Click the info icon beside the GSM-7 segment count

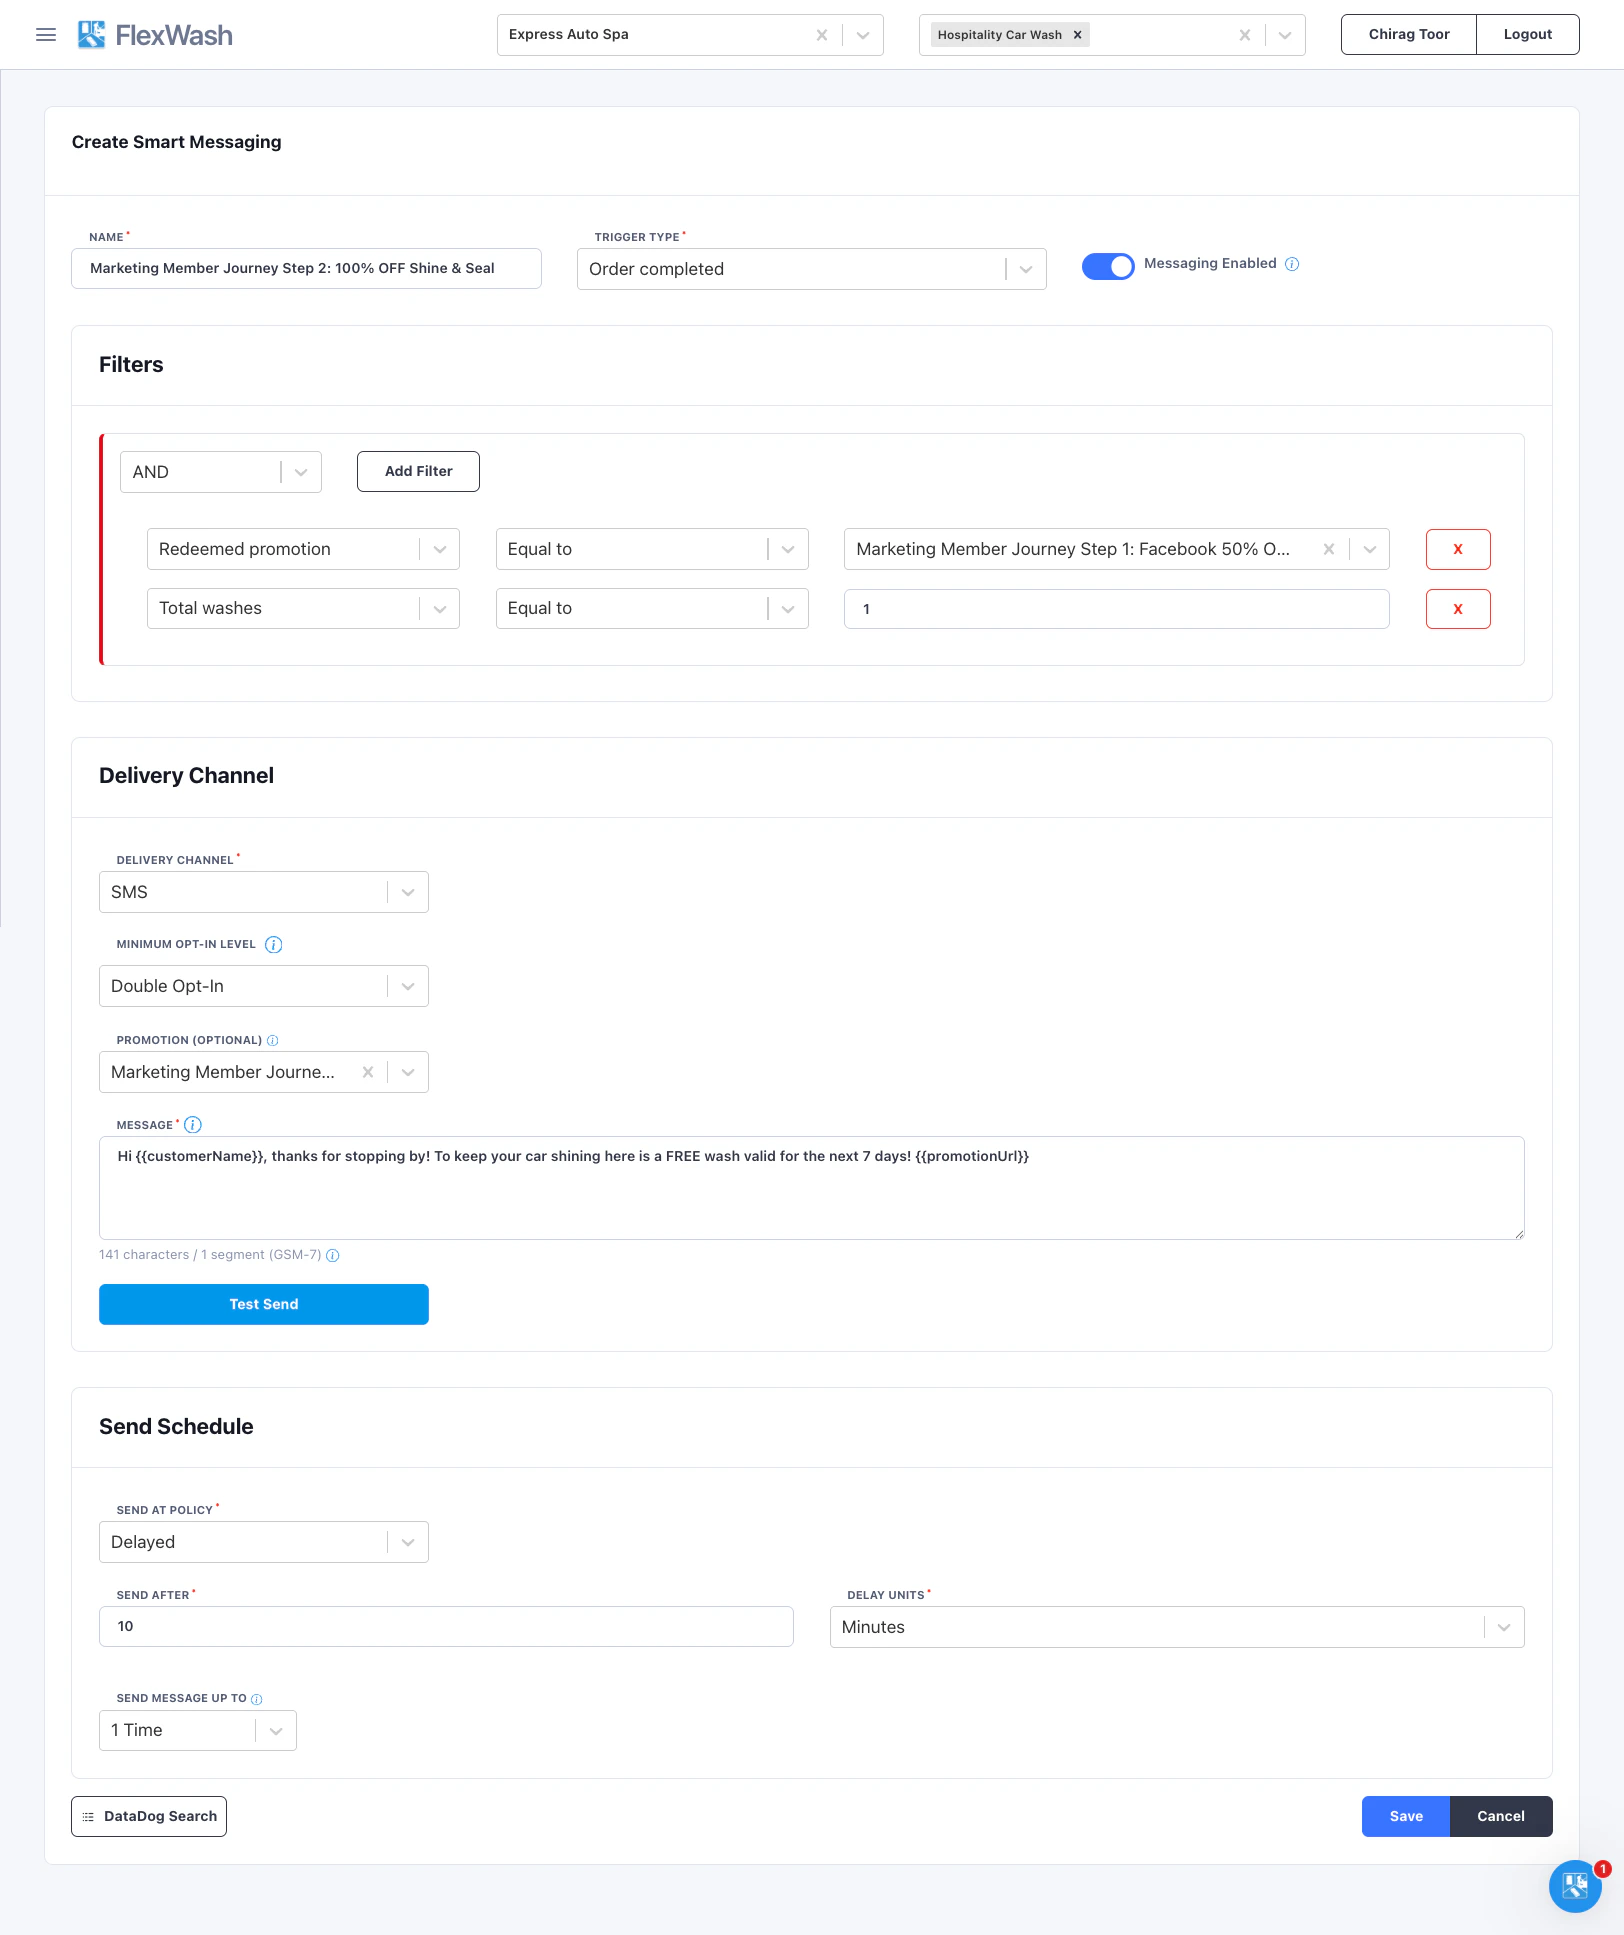(332, 1255)
